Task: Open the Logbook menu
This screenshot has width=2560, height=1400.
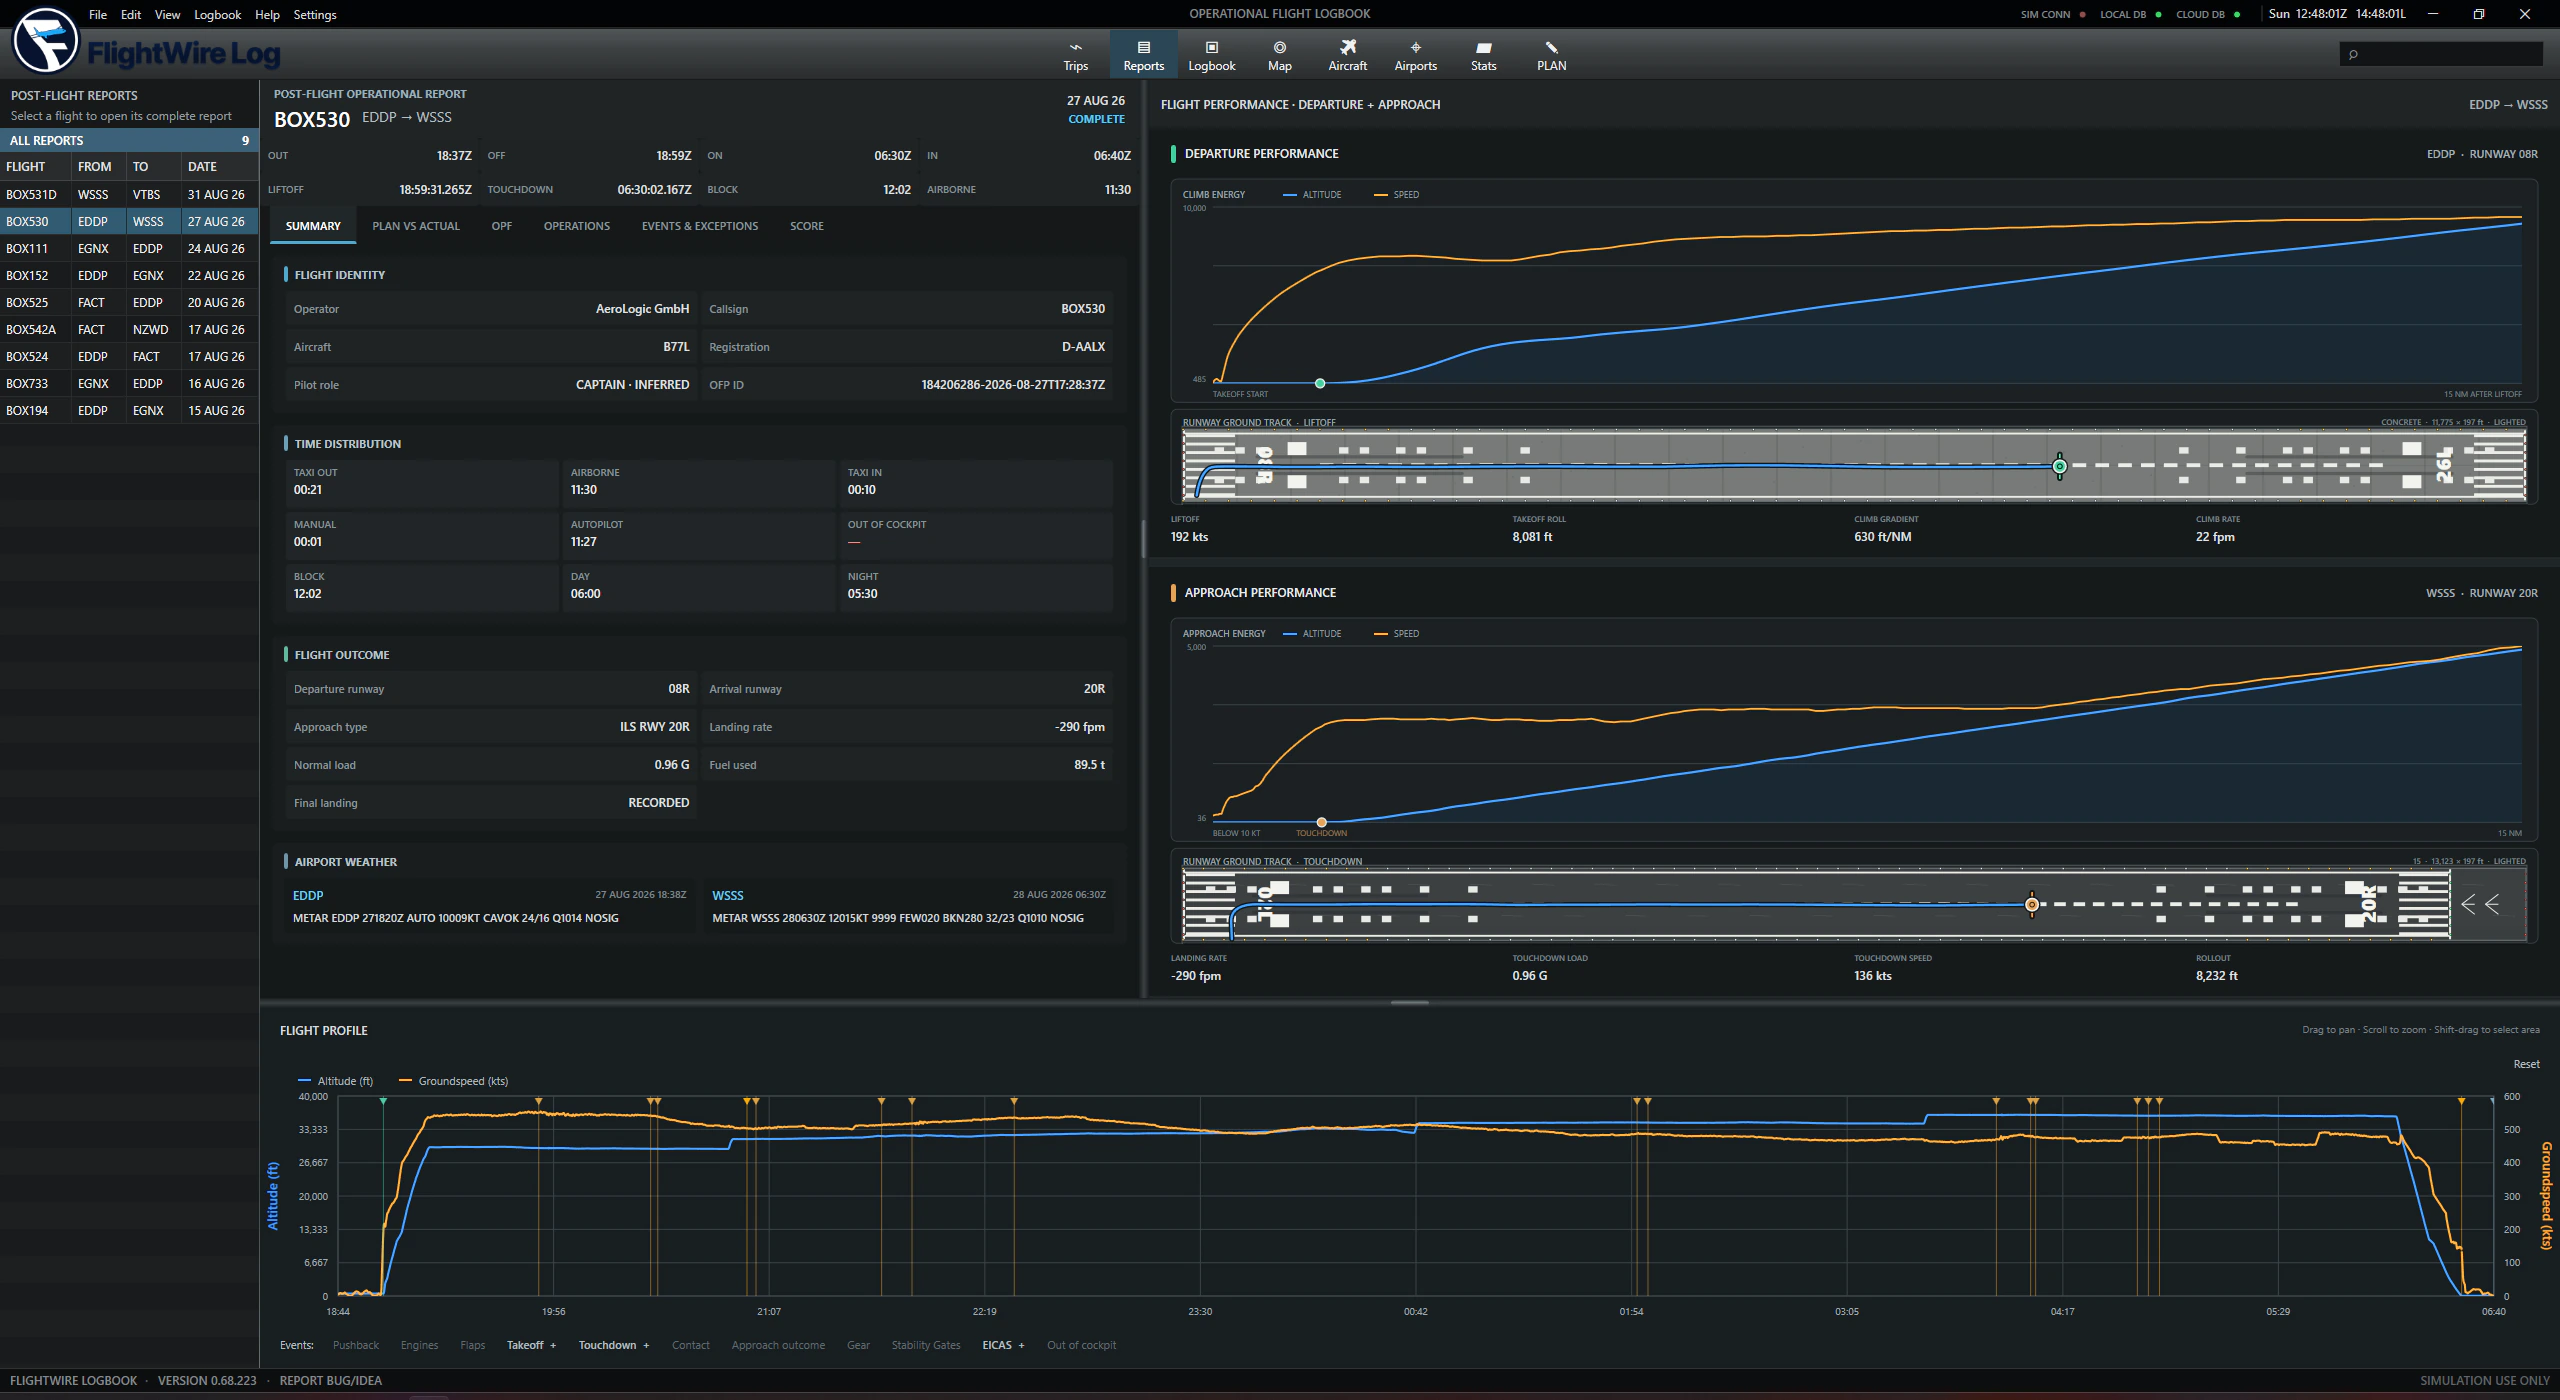Action: [217, 14]
